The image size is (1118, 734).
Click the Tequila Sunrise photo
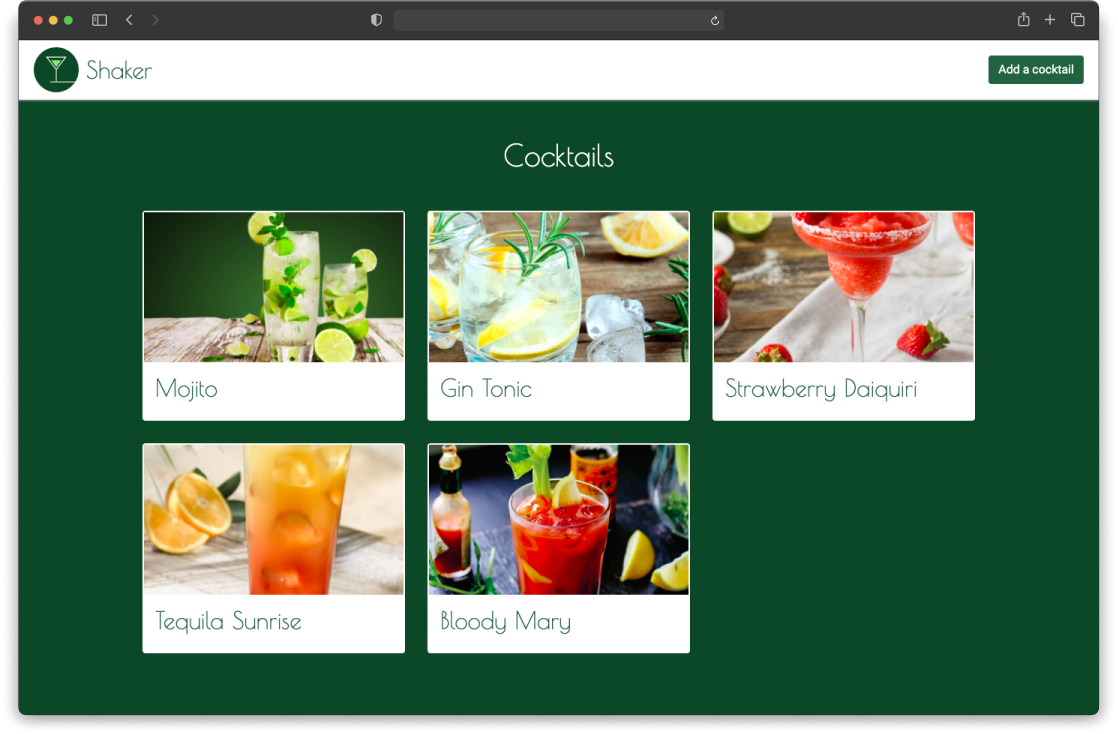[x=273, y=519]
